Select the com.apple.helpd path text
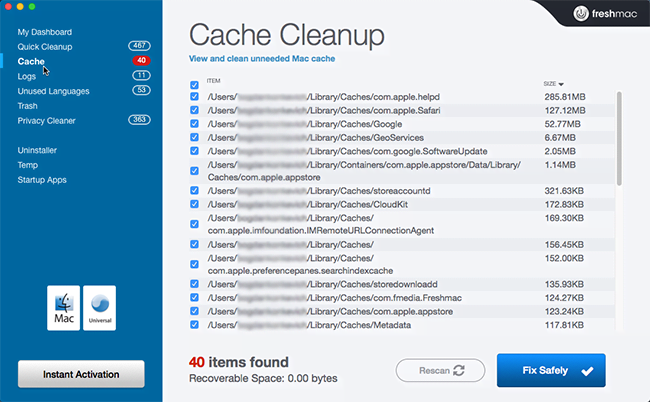Image resolution: width=650 pixels, height=402 pixels. click(x=324, y=97)
